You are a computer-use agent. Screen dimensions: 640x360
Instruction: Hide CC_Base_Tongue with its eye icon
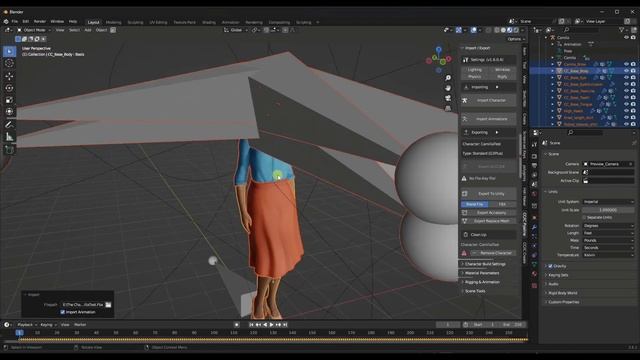point(626,104)
